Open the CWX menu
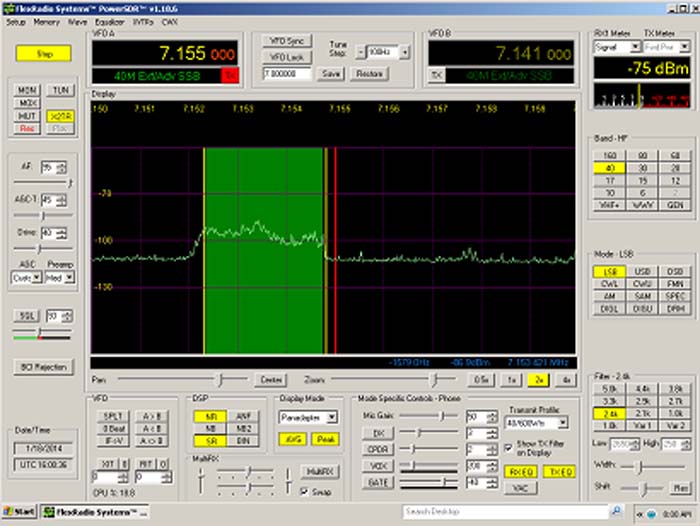700x526 pixels. (x=170, y=22)
